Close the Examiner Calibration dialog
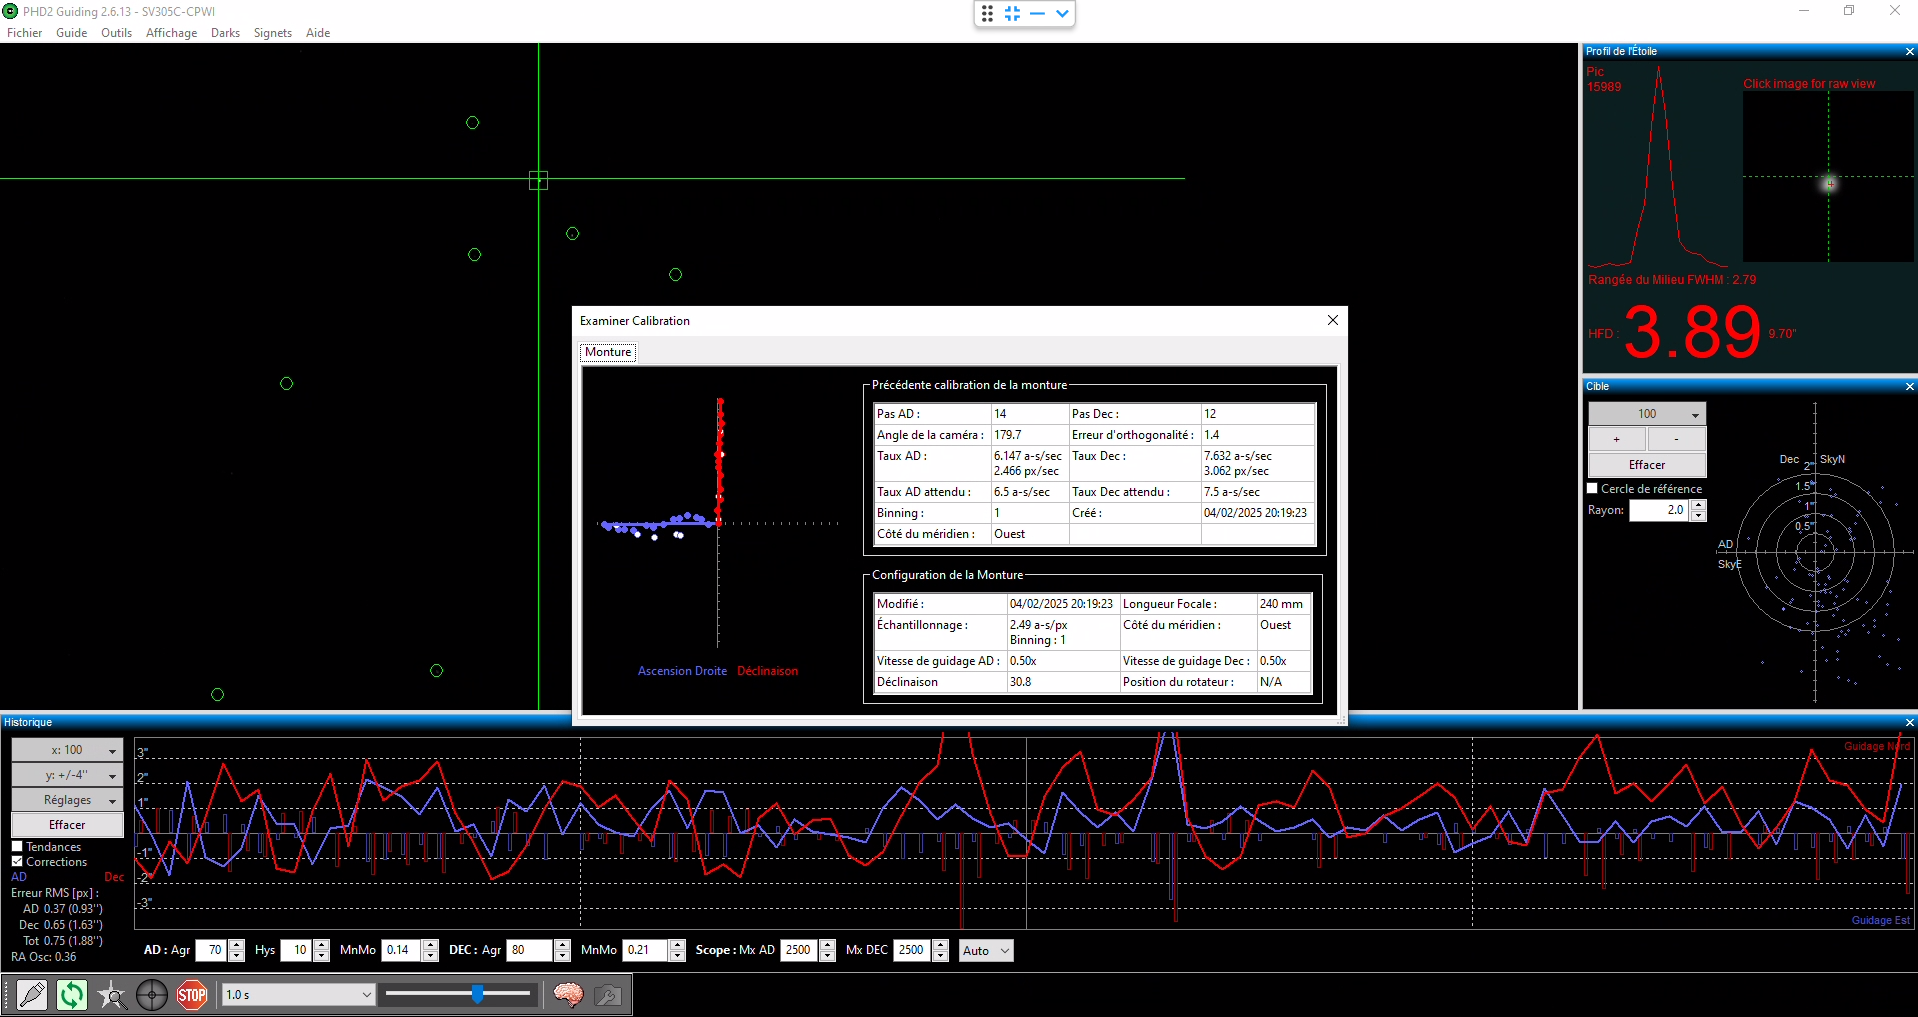The image size is (1918, 1017). (1332, 320)
